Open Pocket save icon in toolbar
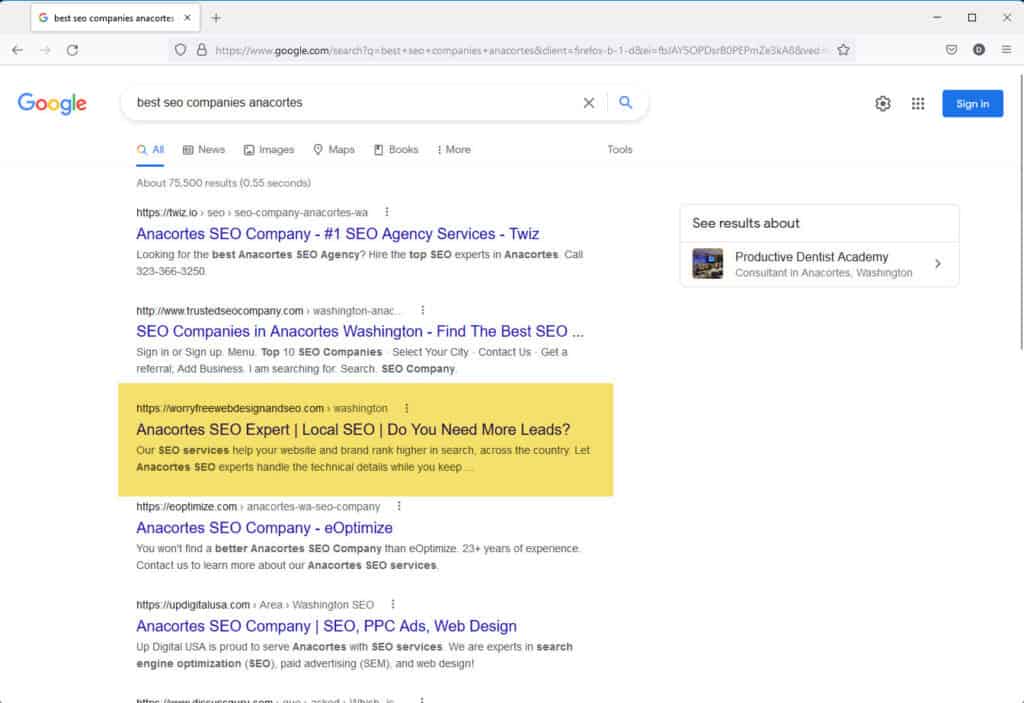The image size is (1024, 703). click(952, 50)
